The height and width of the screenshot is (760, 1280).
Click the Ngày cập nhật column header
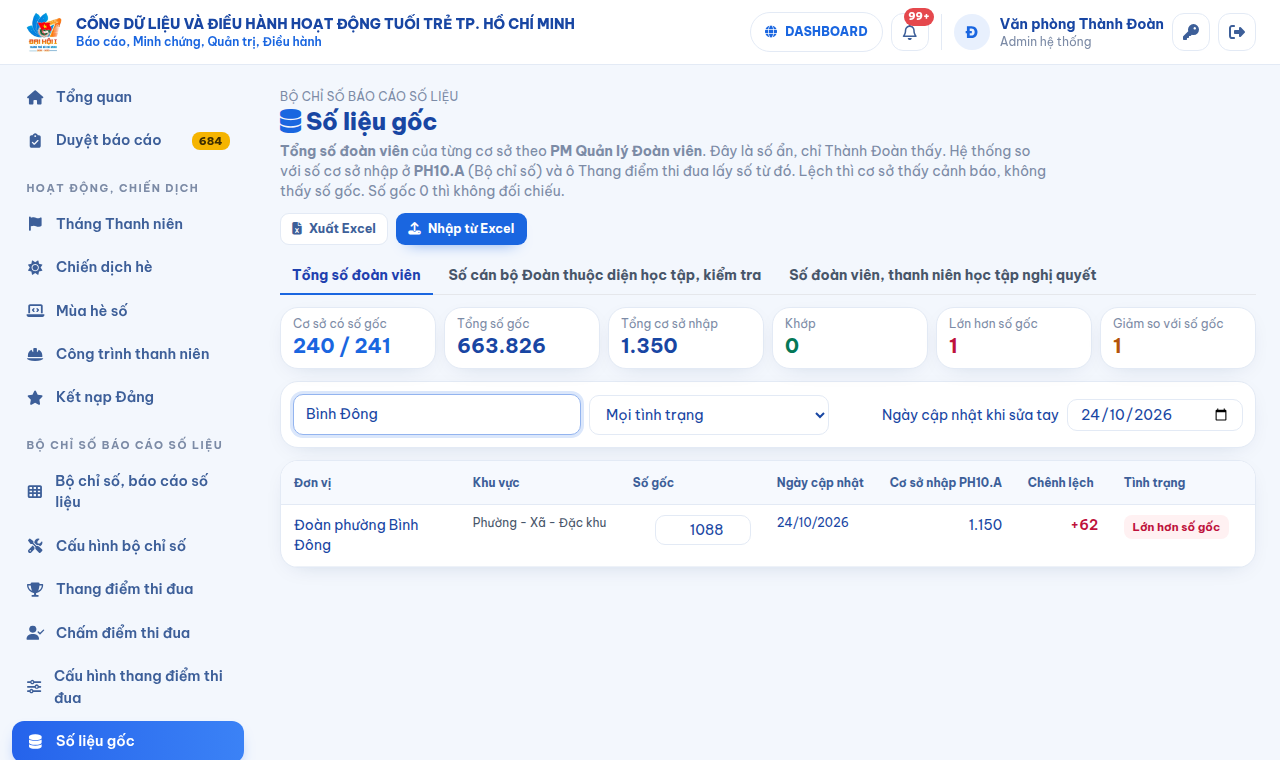click(x=820, y=483)
